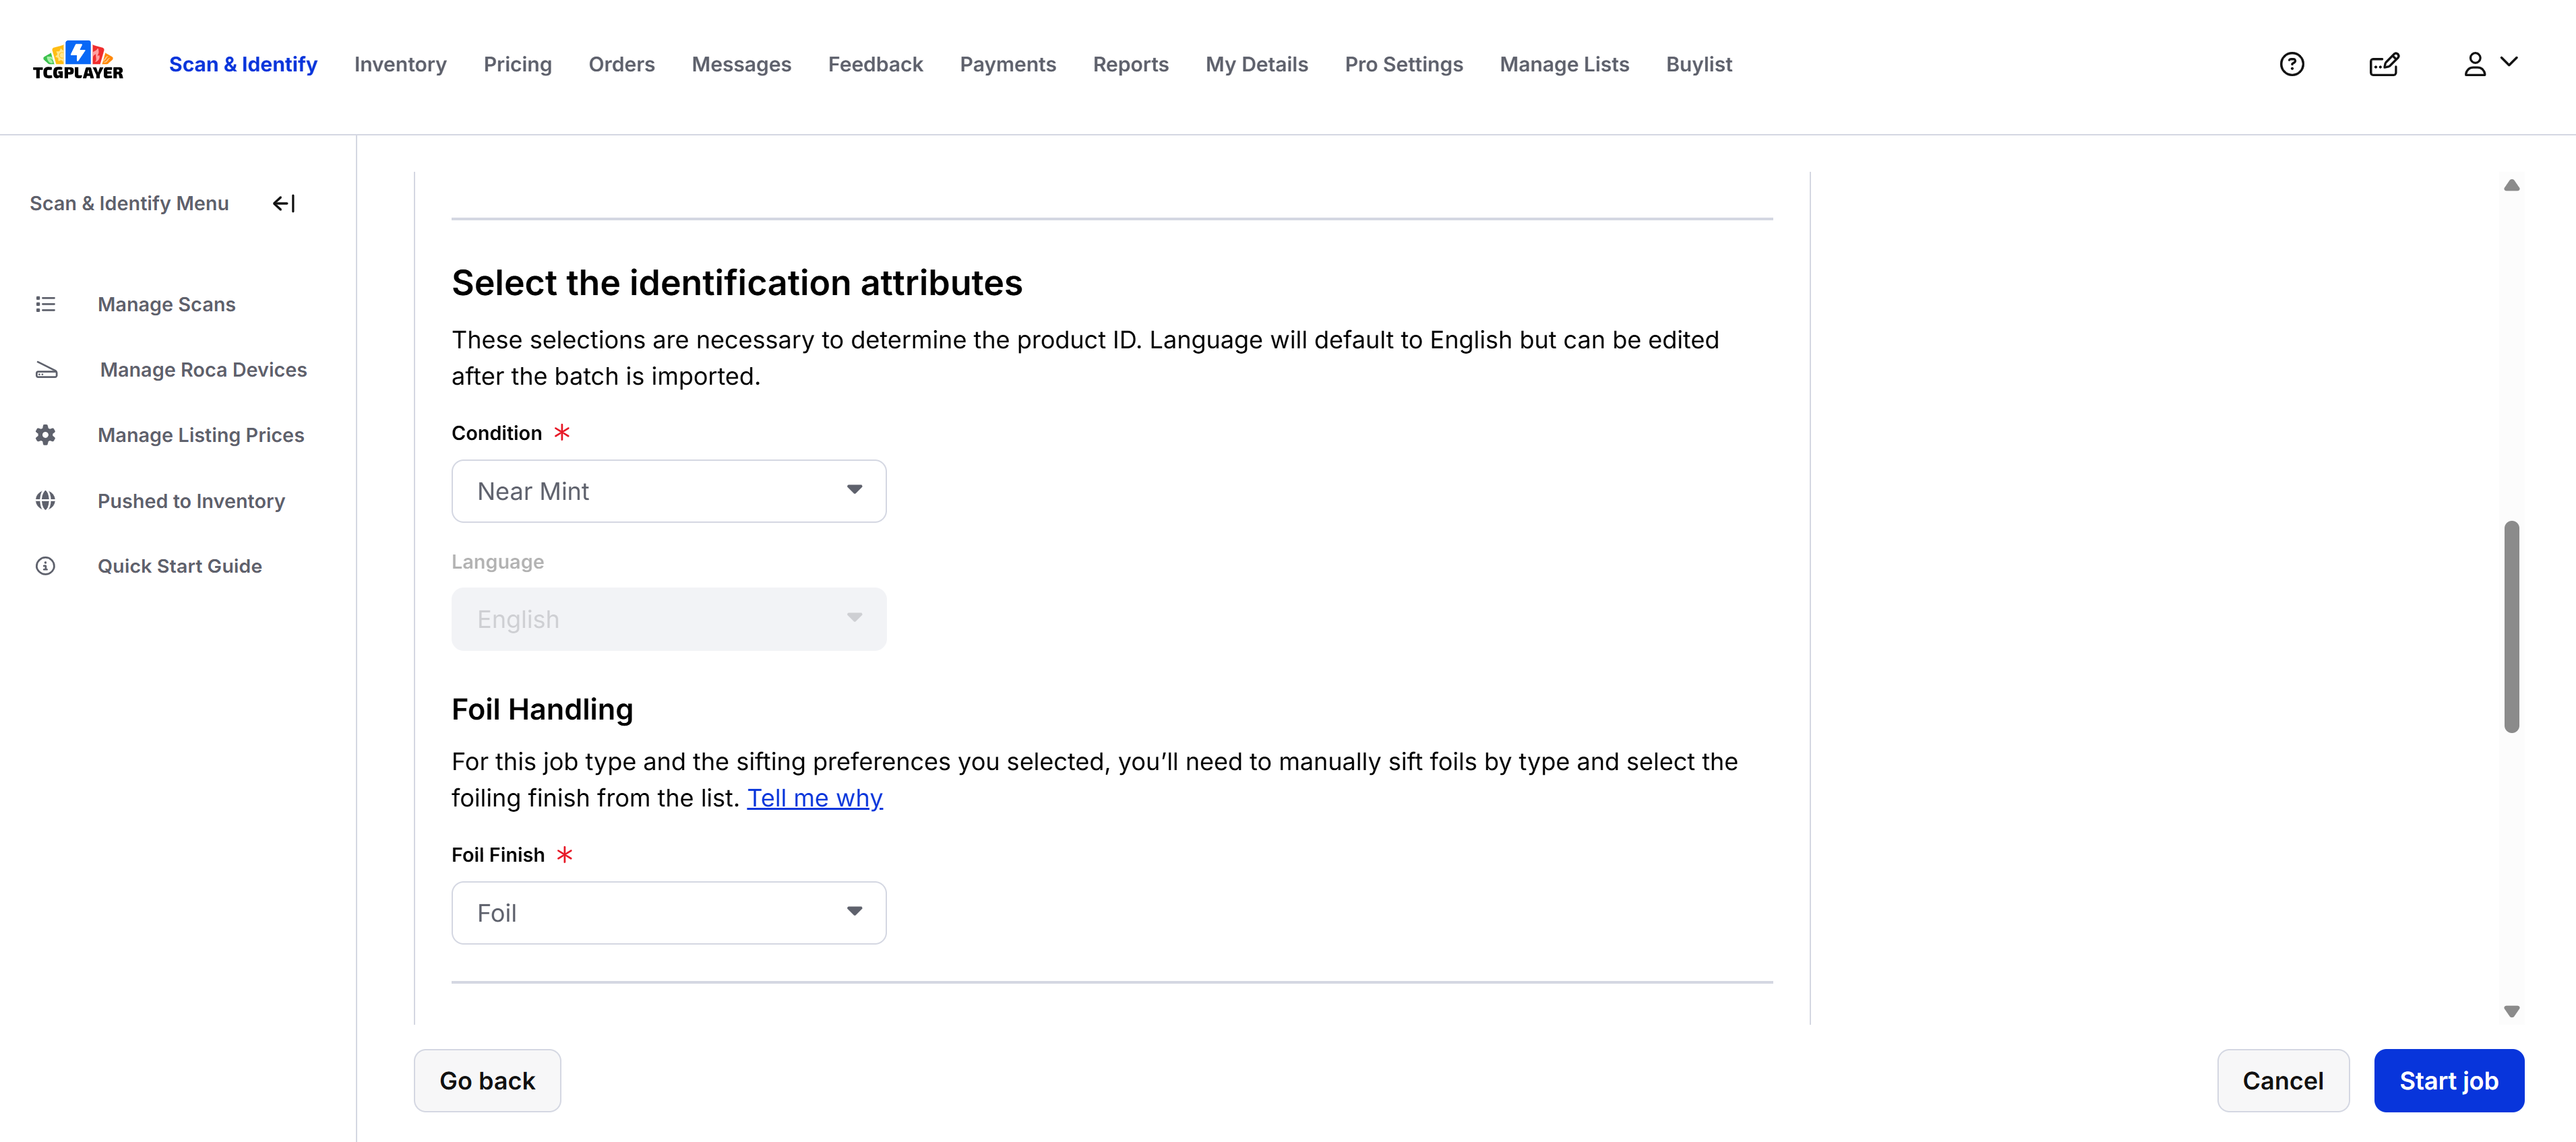2576x1142 pixels.
Task: Collapse the Scan & Identify Menu sidebar
Action: 284,203
